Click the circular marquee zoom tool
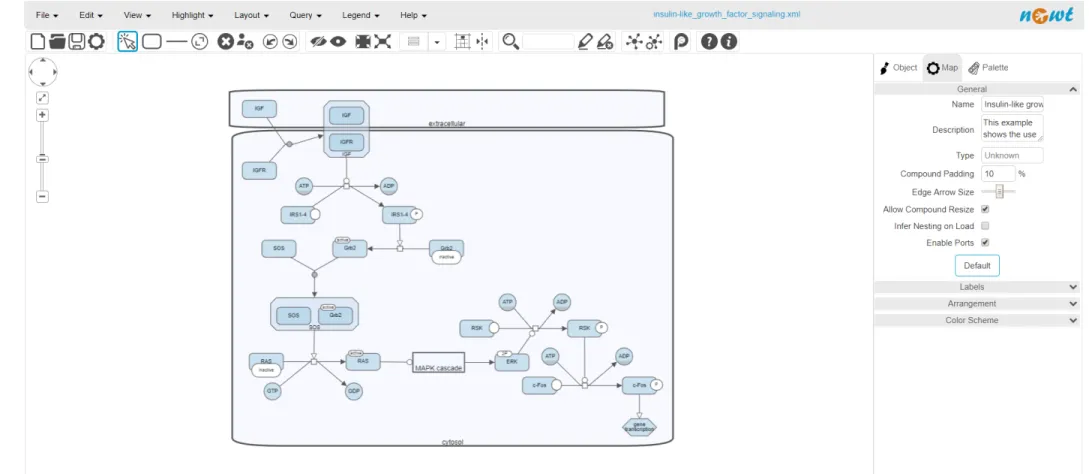The height and width of the screenshot is (474, 1089). (x=200, y=42)
